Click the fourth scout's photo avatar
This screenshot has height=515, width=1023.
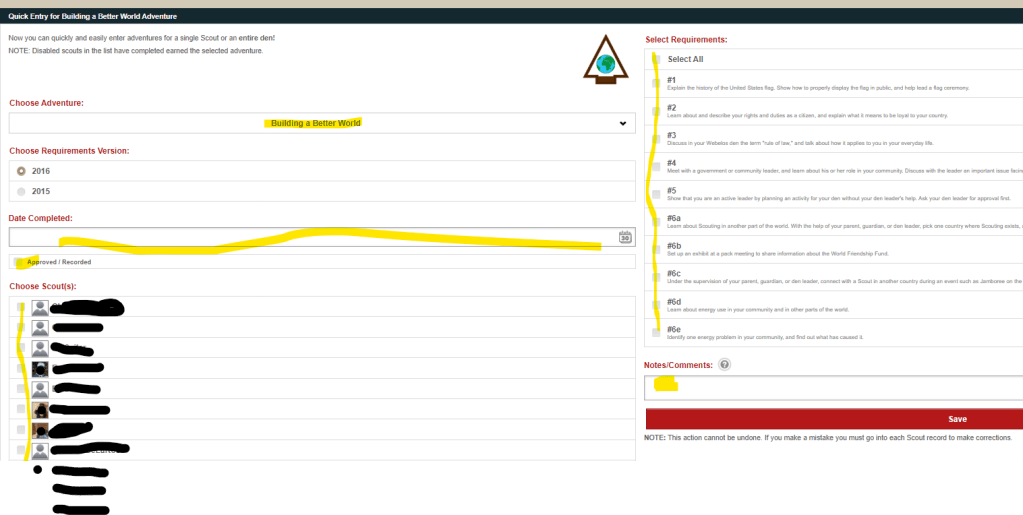click(x=40, y=368)
